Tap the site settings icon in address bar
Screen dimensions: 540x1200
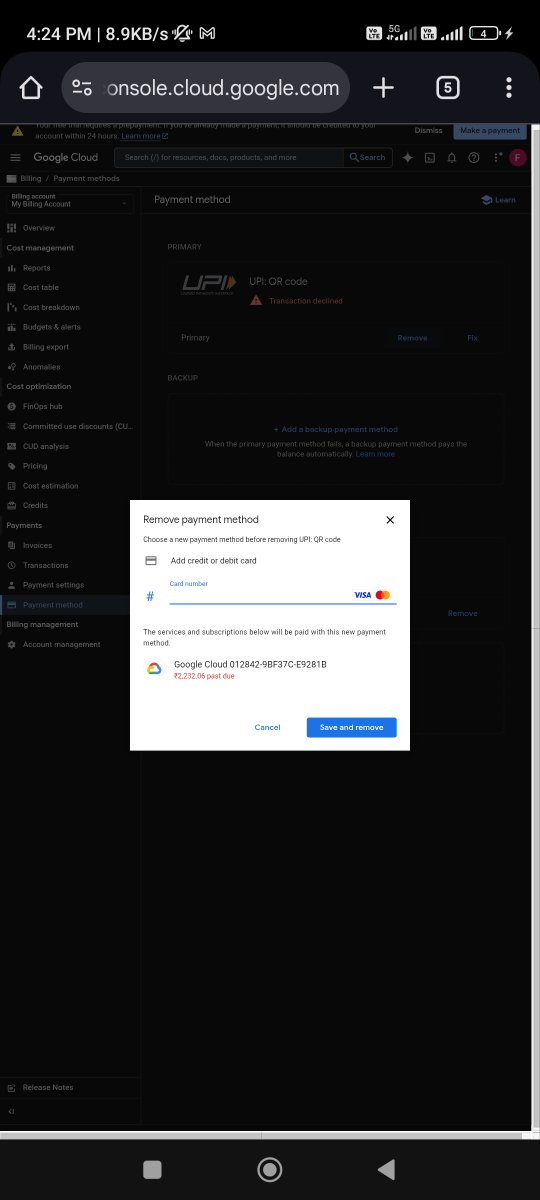click(x=82, y=88)
